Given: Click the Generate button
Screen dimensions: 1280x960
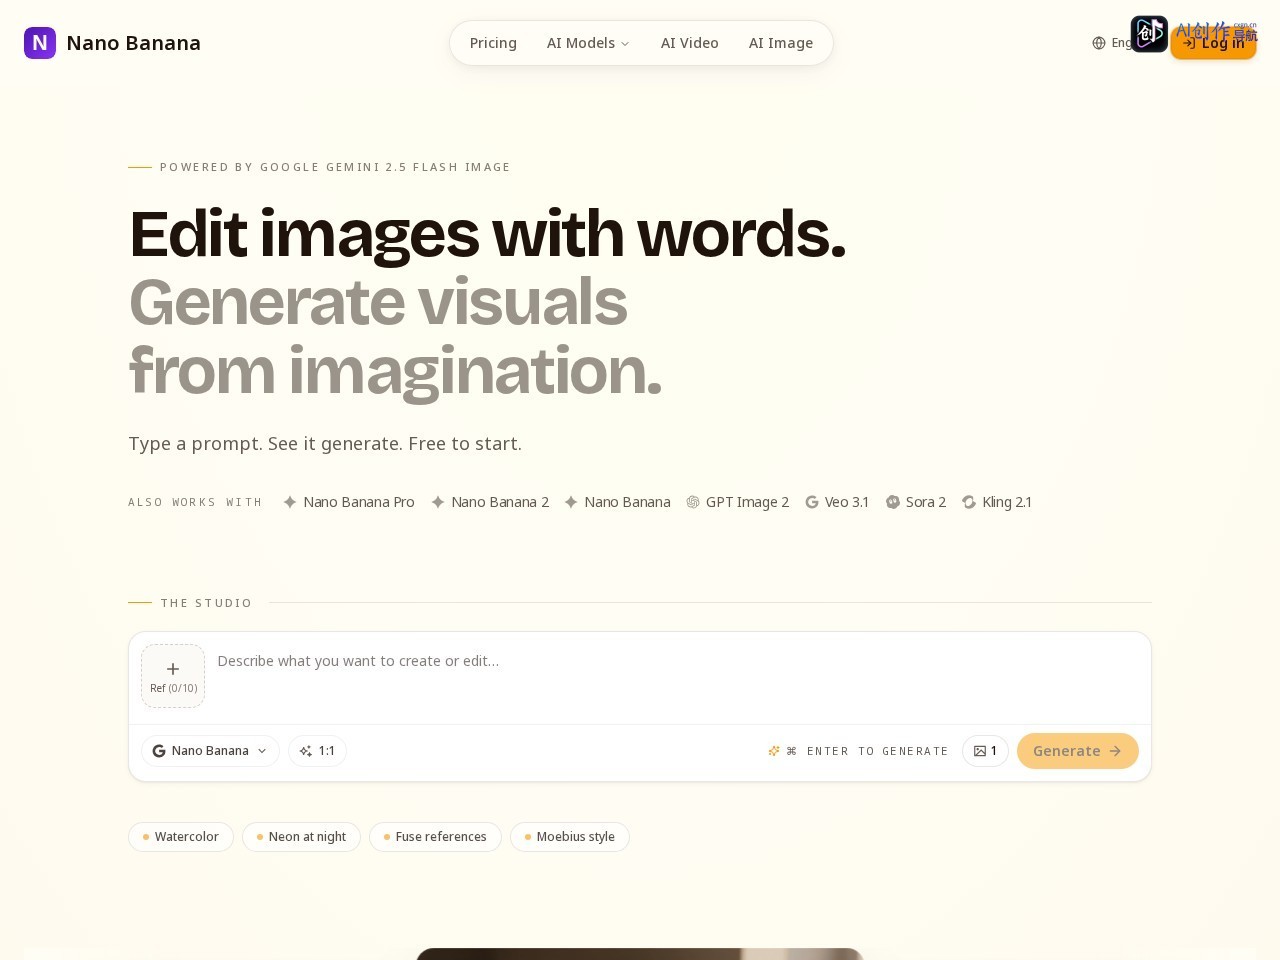Looking at the screenshot, I should [x=1077, y=751].
